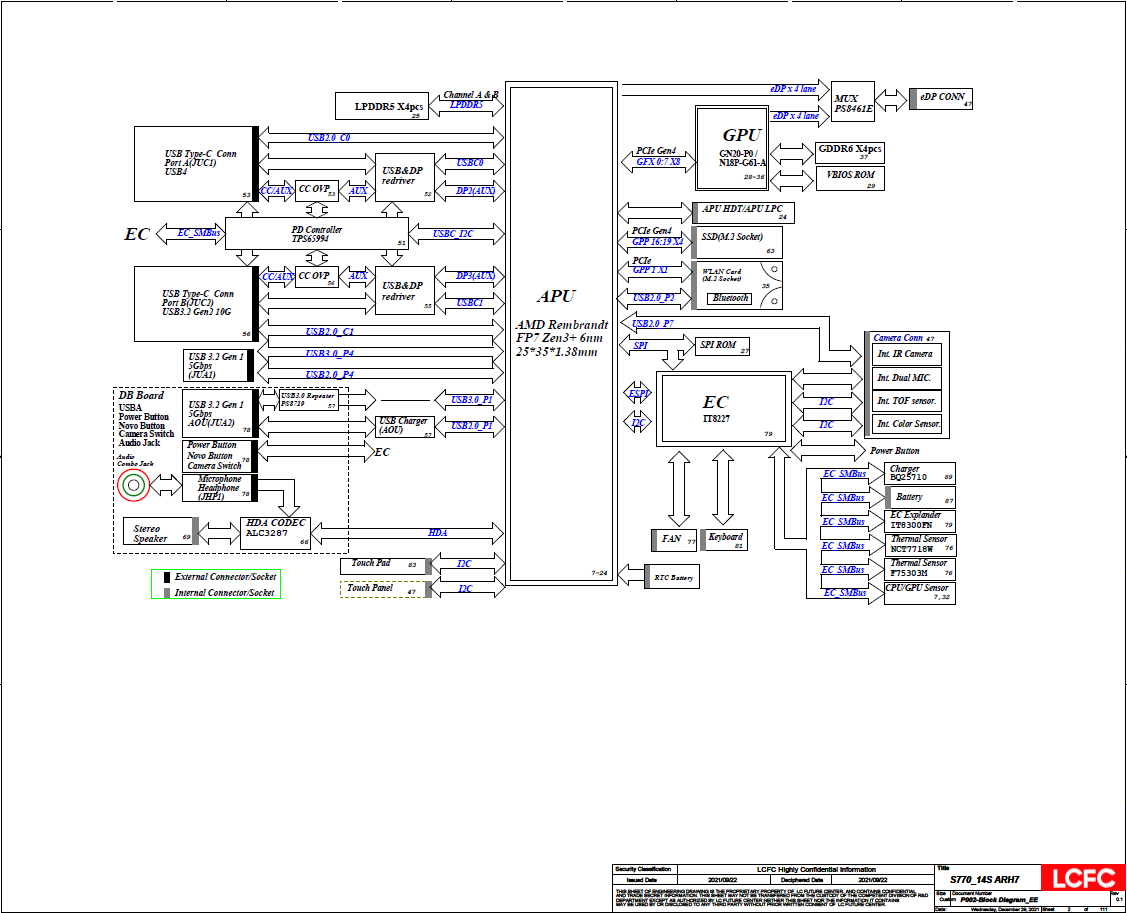Screen dimensions: 1127x913
Task: Click the blue HDA bus label
Action: pos(437,533)
